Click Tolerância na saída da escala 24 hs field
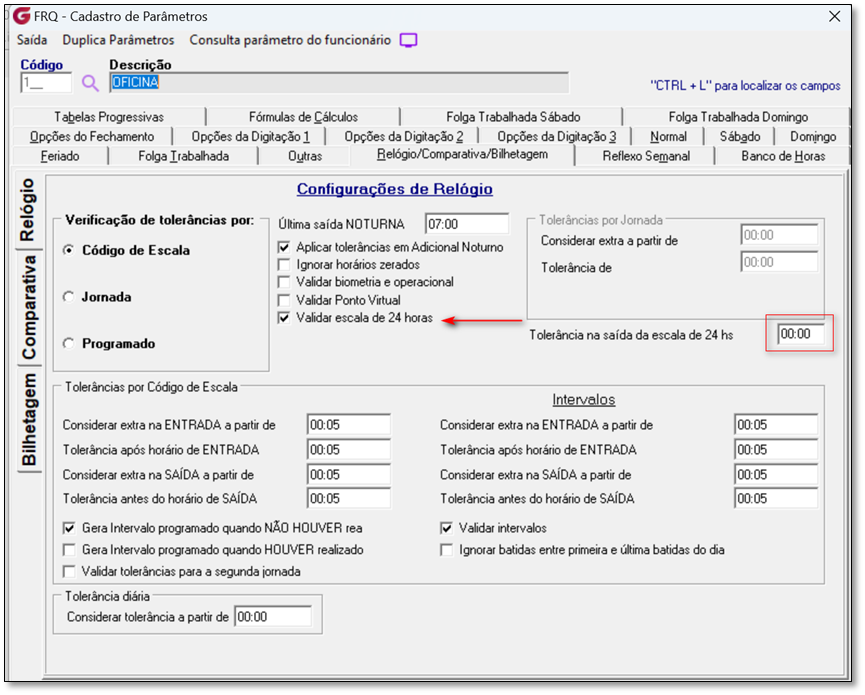Image resolution: width=865 pixels, height=695 pixels. pos(800,334)
